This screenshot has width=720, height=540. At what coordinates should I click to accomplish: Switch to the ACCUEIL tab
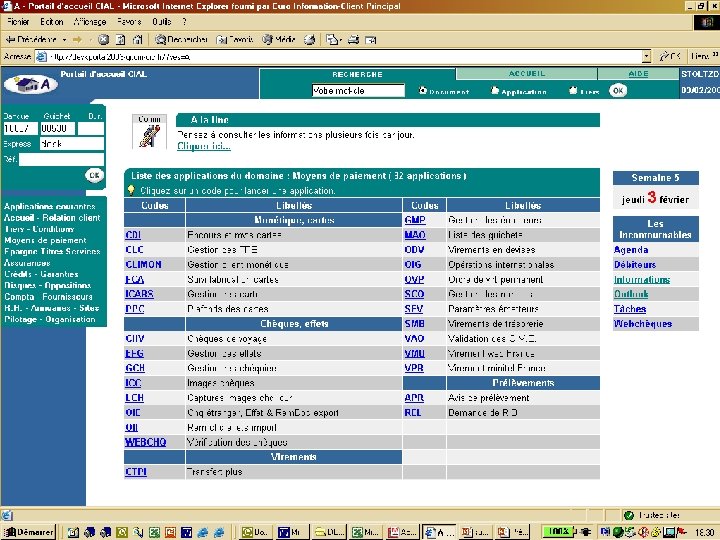527,74
